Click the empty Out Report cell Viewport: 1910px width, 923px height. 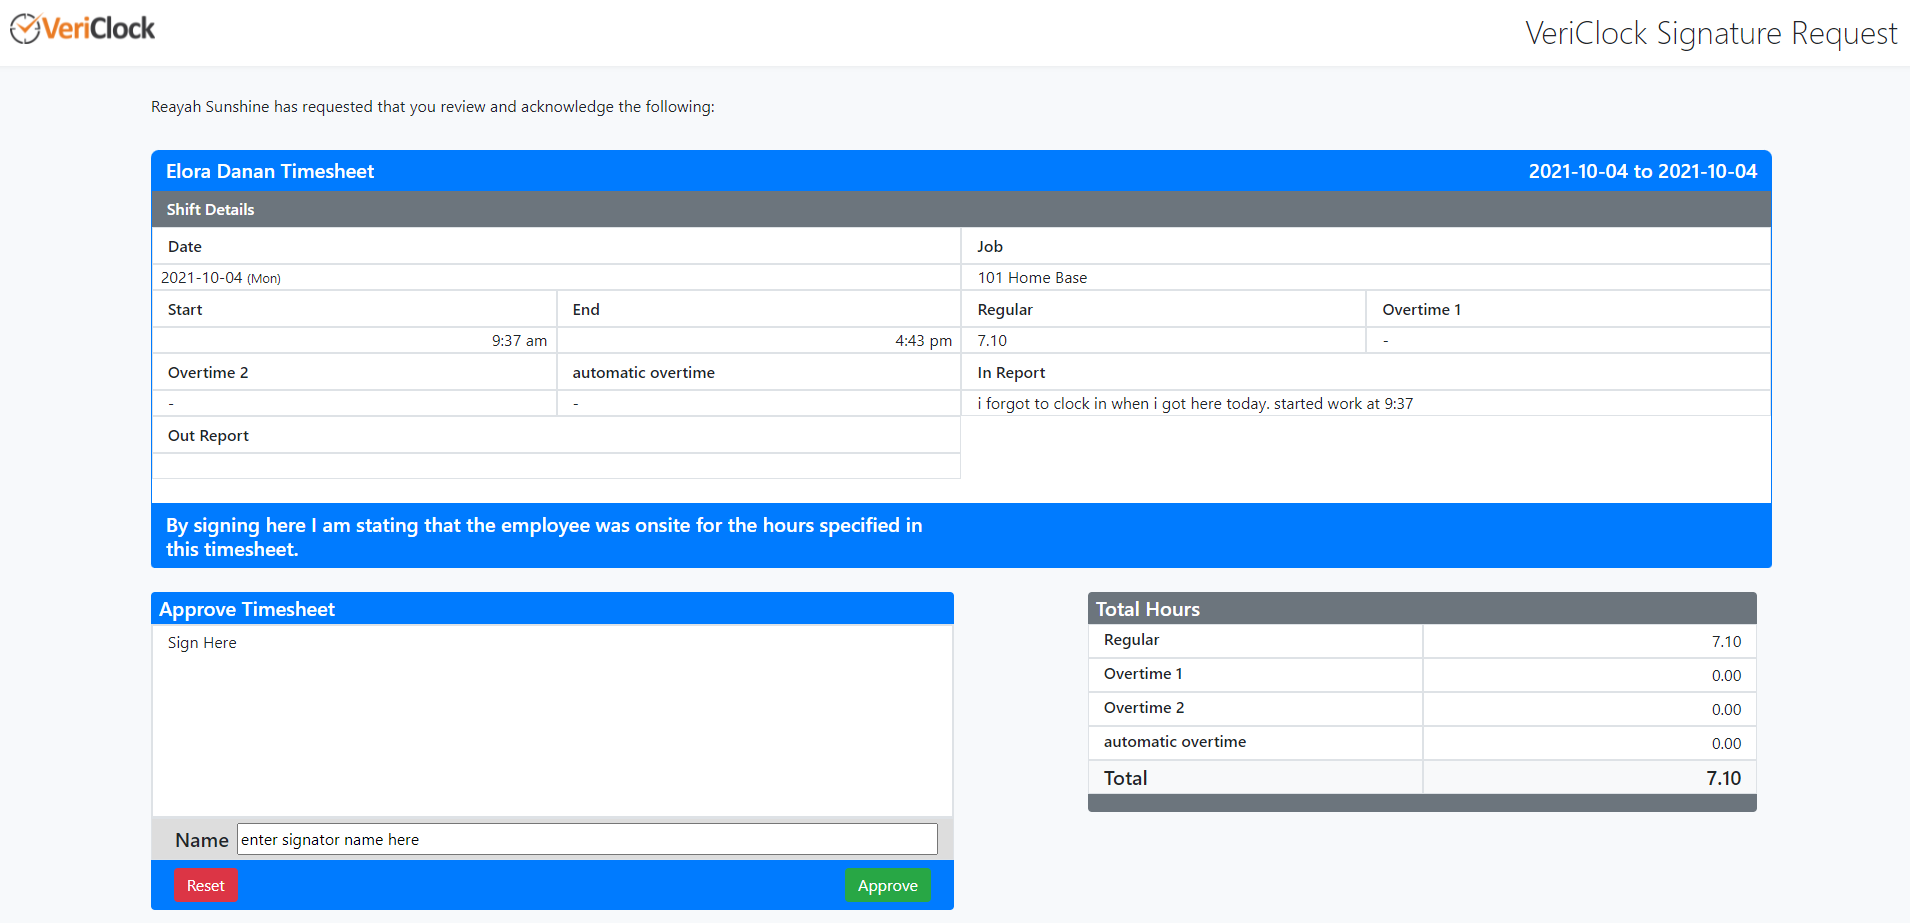[x=556, y=466]
